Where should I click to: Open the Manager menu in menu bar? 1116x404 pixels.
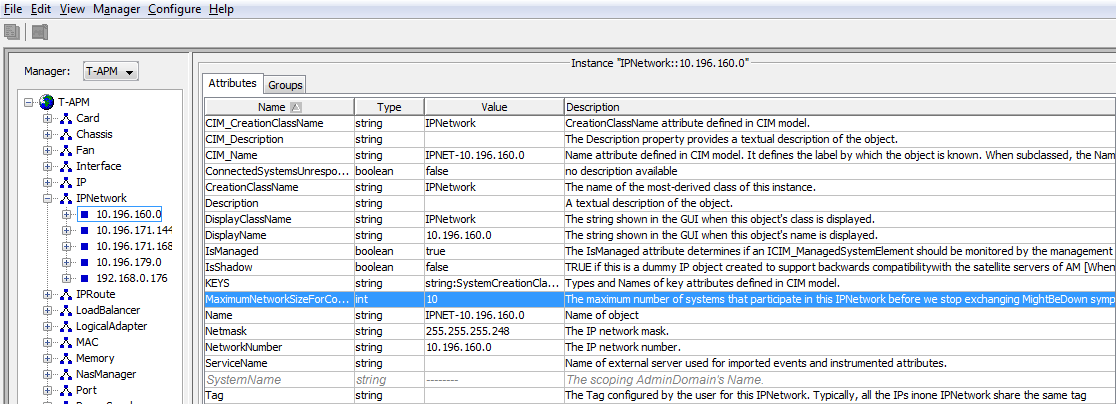pyautogui.click(x=116, y=9)
